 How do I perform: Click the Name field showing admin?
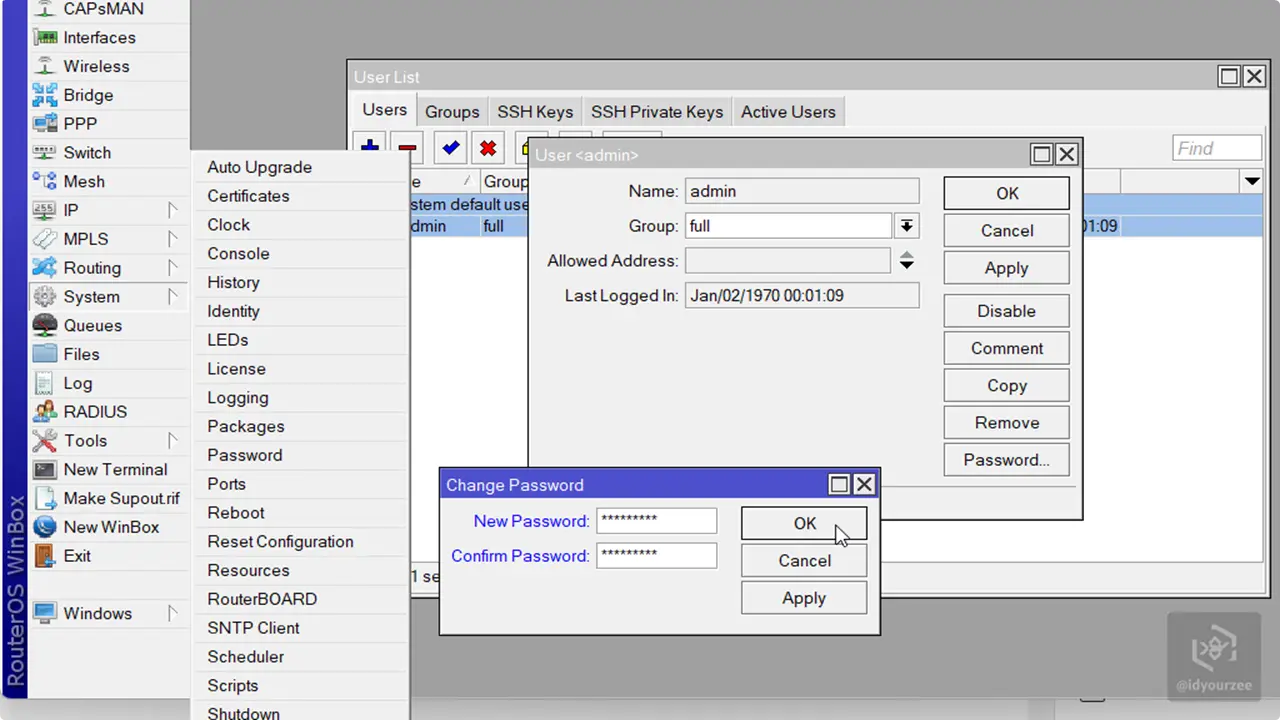802,191
